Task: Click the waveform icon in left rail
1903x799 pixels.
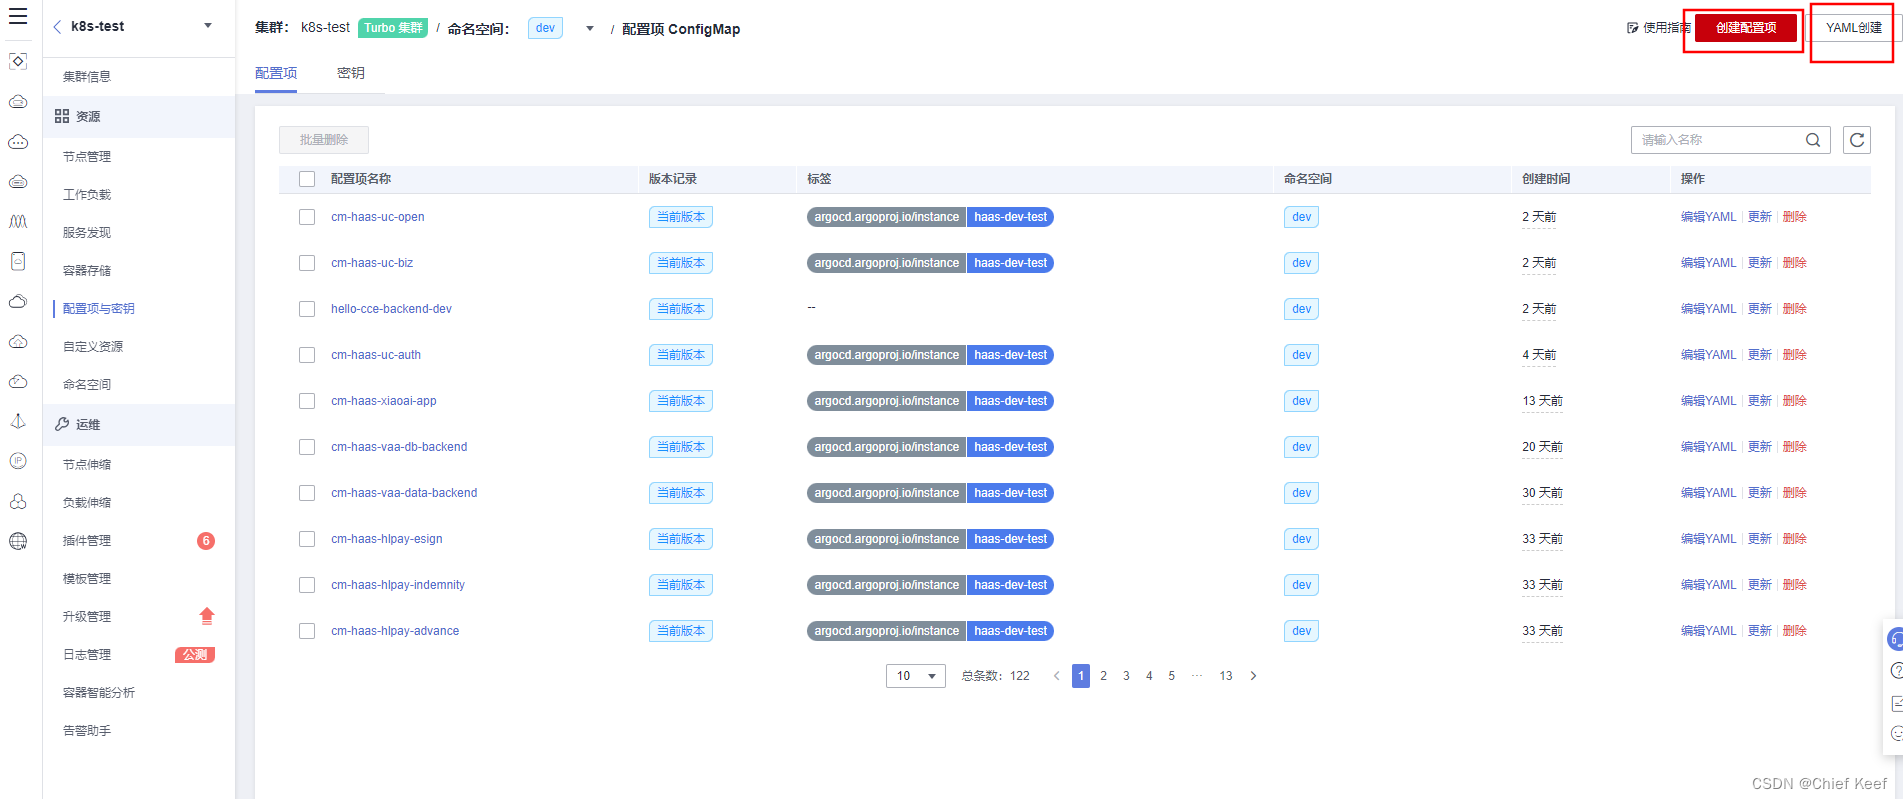Action: (18, 221)
